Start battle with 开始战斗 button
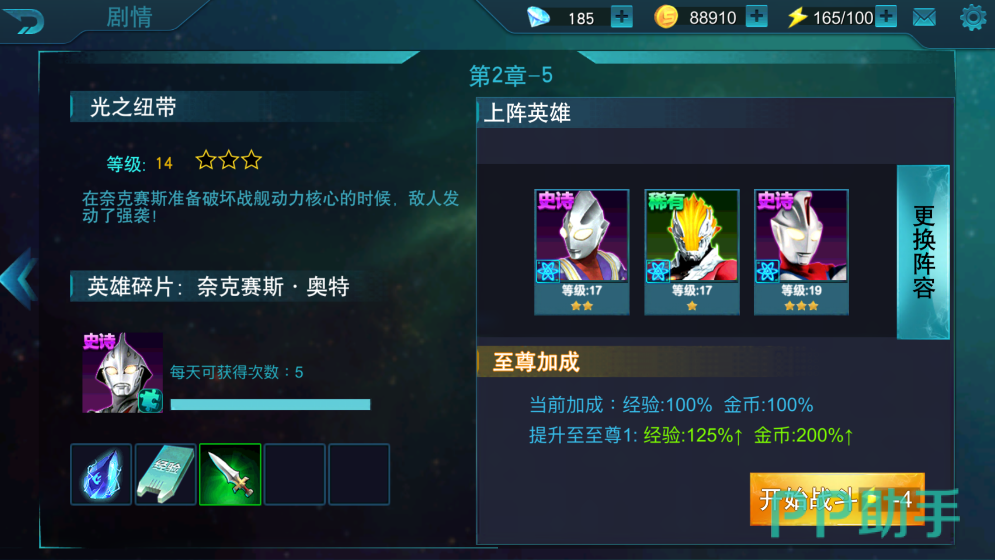Image resolution: width=995 pixels, height=560 pixels. (x=837, y=499)
